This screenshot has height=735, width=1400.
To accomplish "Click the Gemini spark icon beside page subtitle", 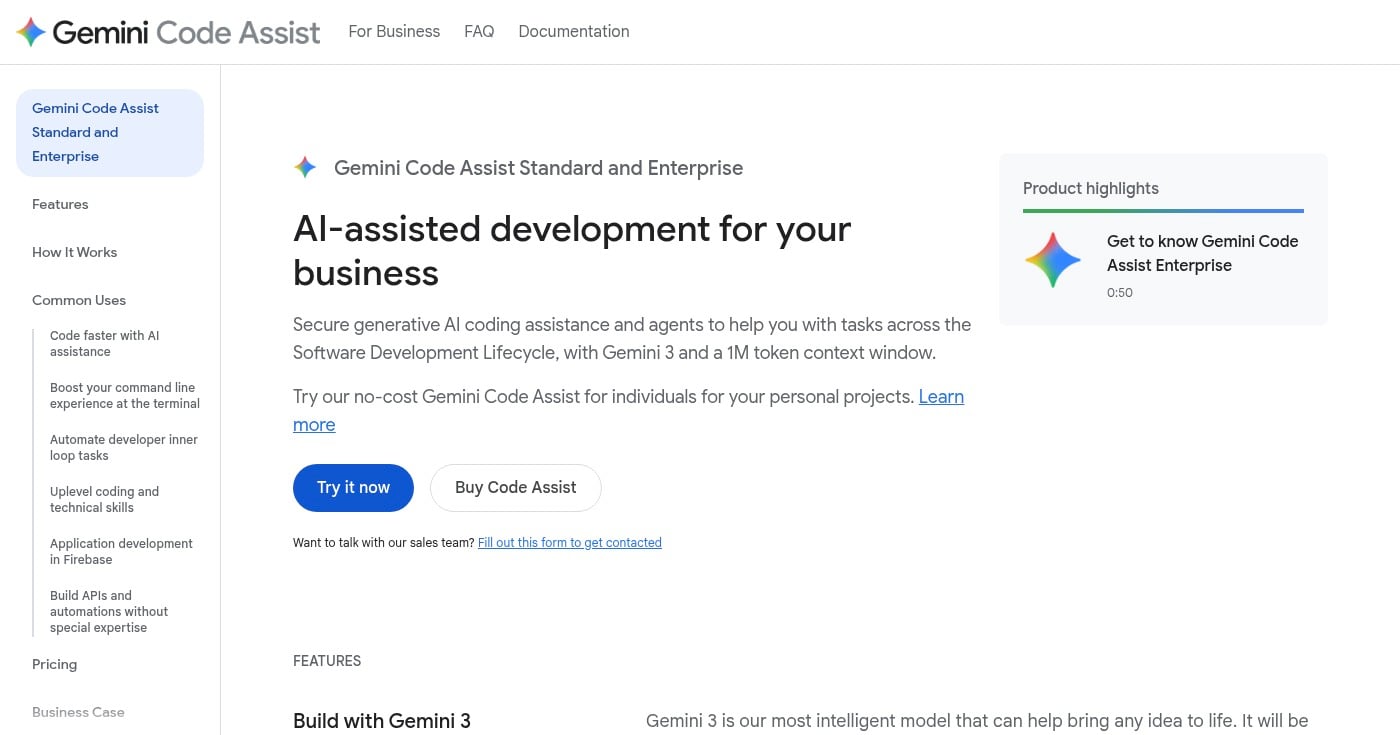I will pos(305,167).
